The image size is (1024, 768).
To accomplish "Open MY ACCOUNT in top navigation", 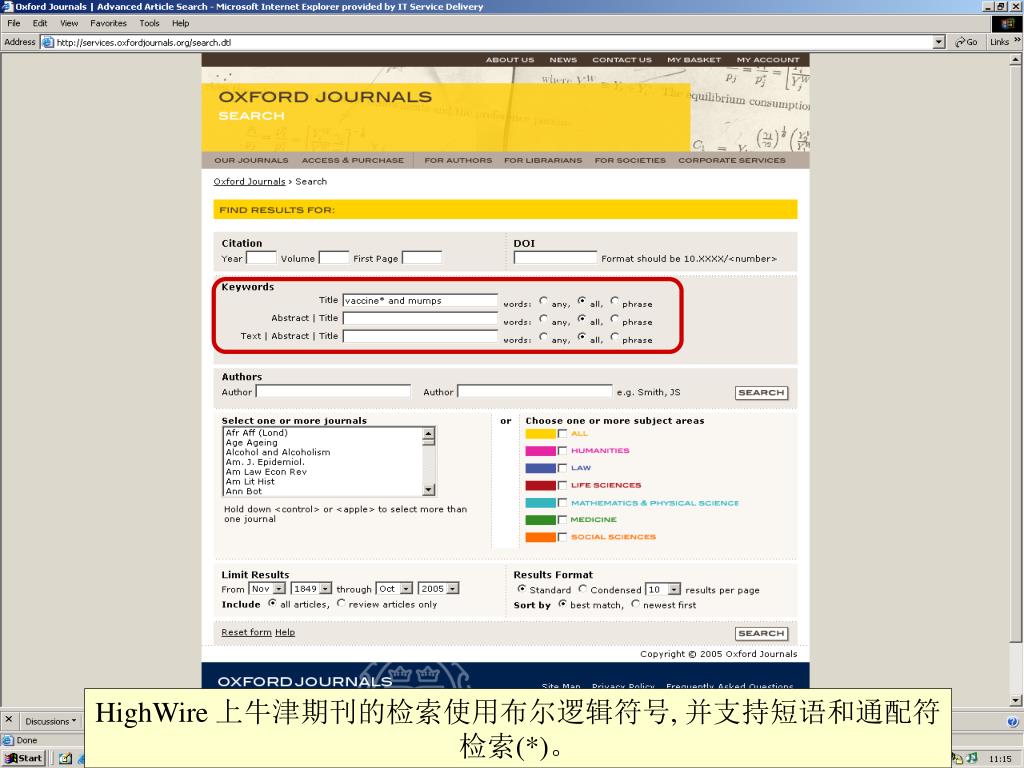I will tap(768, 59).
